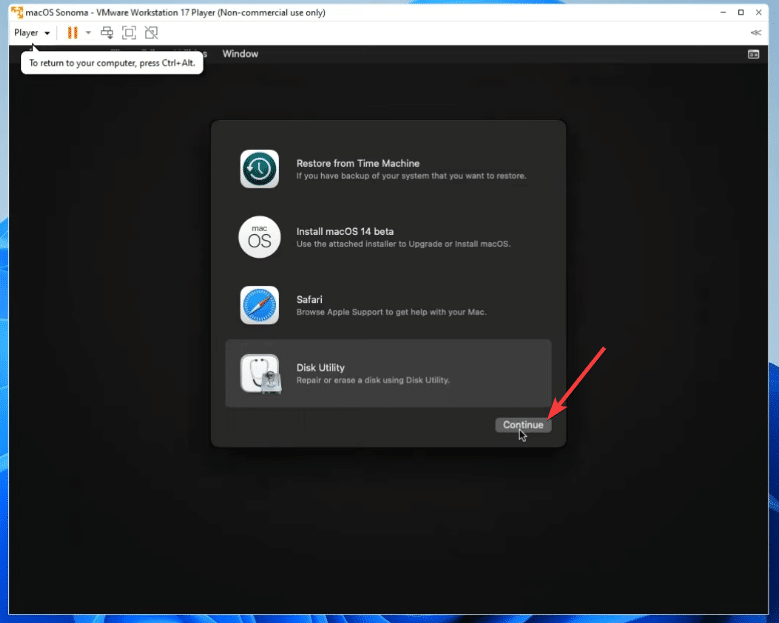Click Send Ctrl+Alt+Del toolbar icon
The image size is (779, 623).
tap(107, 33)
